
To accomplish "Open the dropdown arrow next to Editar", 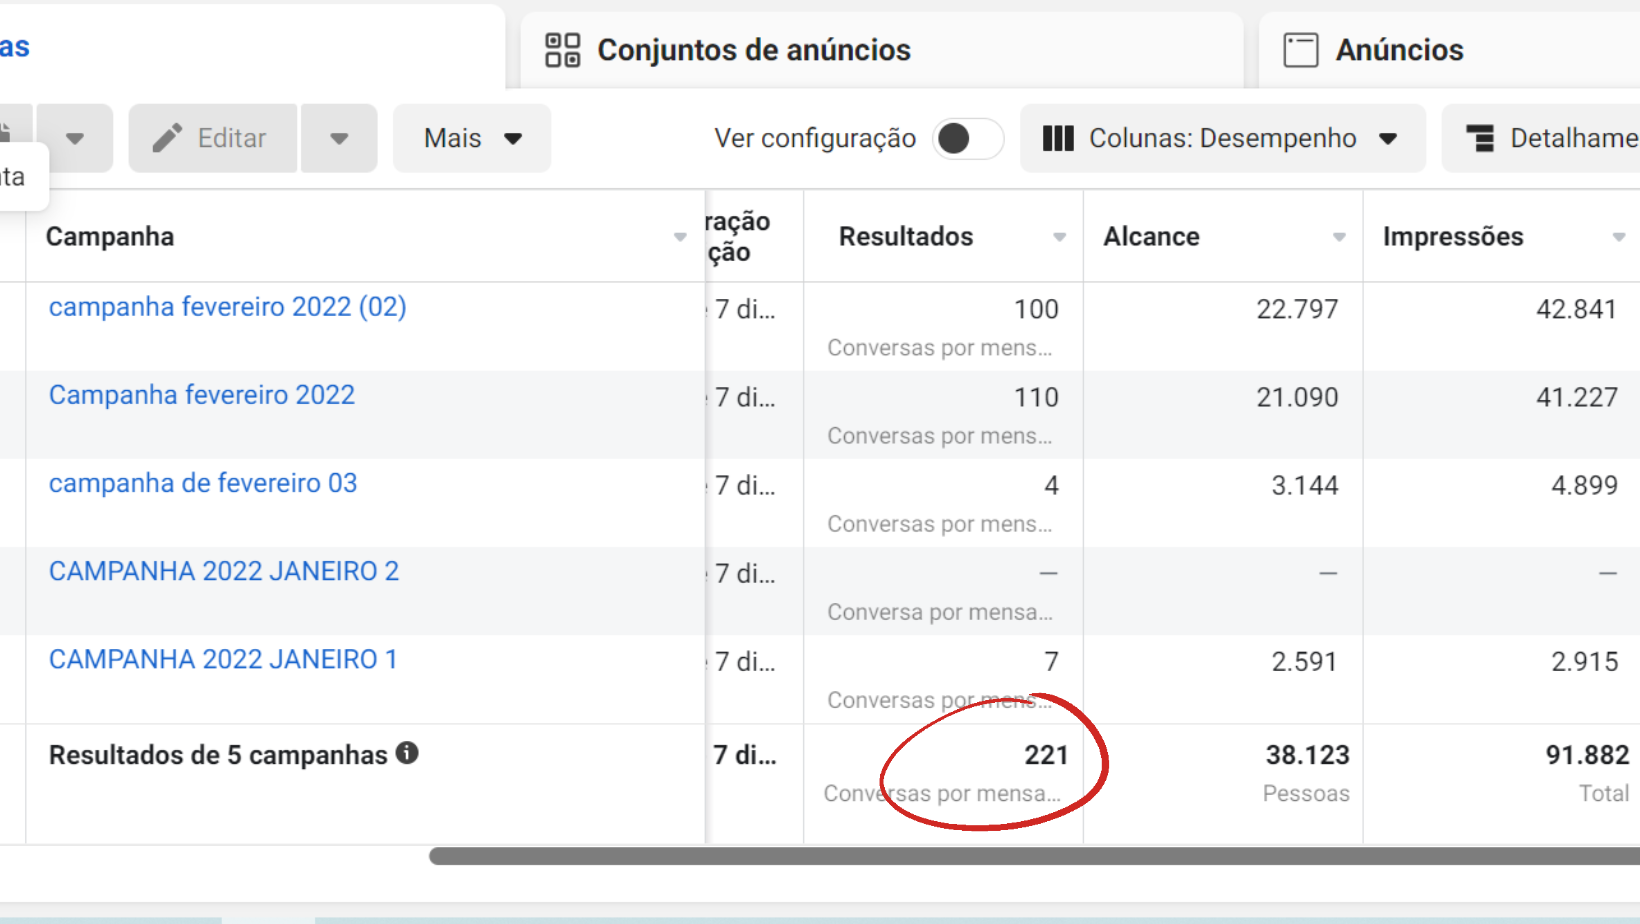I will (339, 138).
